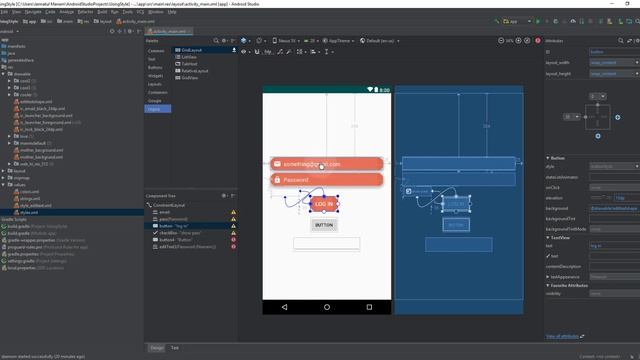This screenshot has height=360, width=640.
Task: Search the Attributes panel
Action: (620, 41)
